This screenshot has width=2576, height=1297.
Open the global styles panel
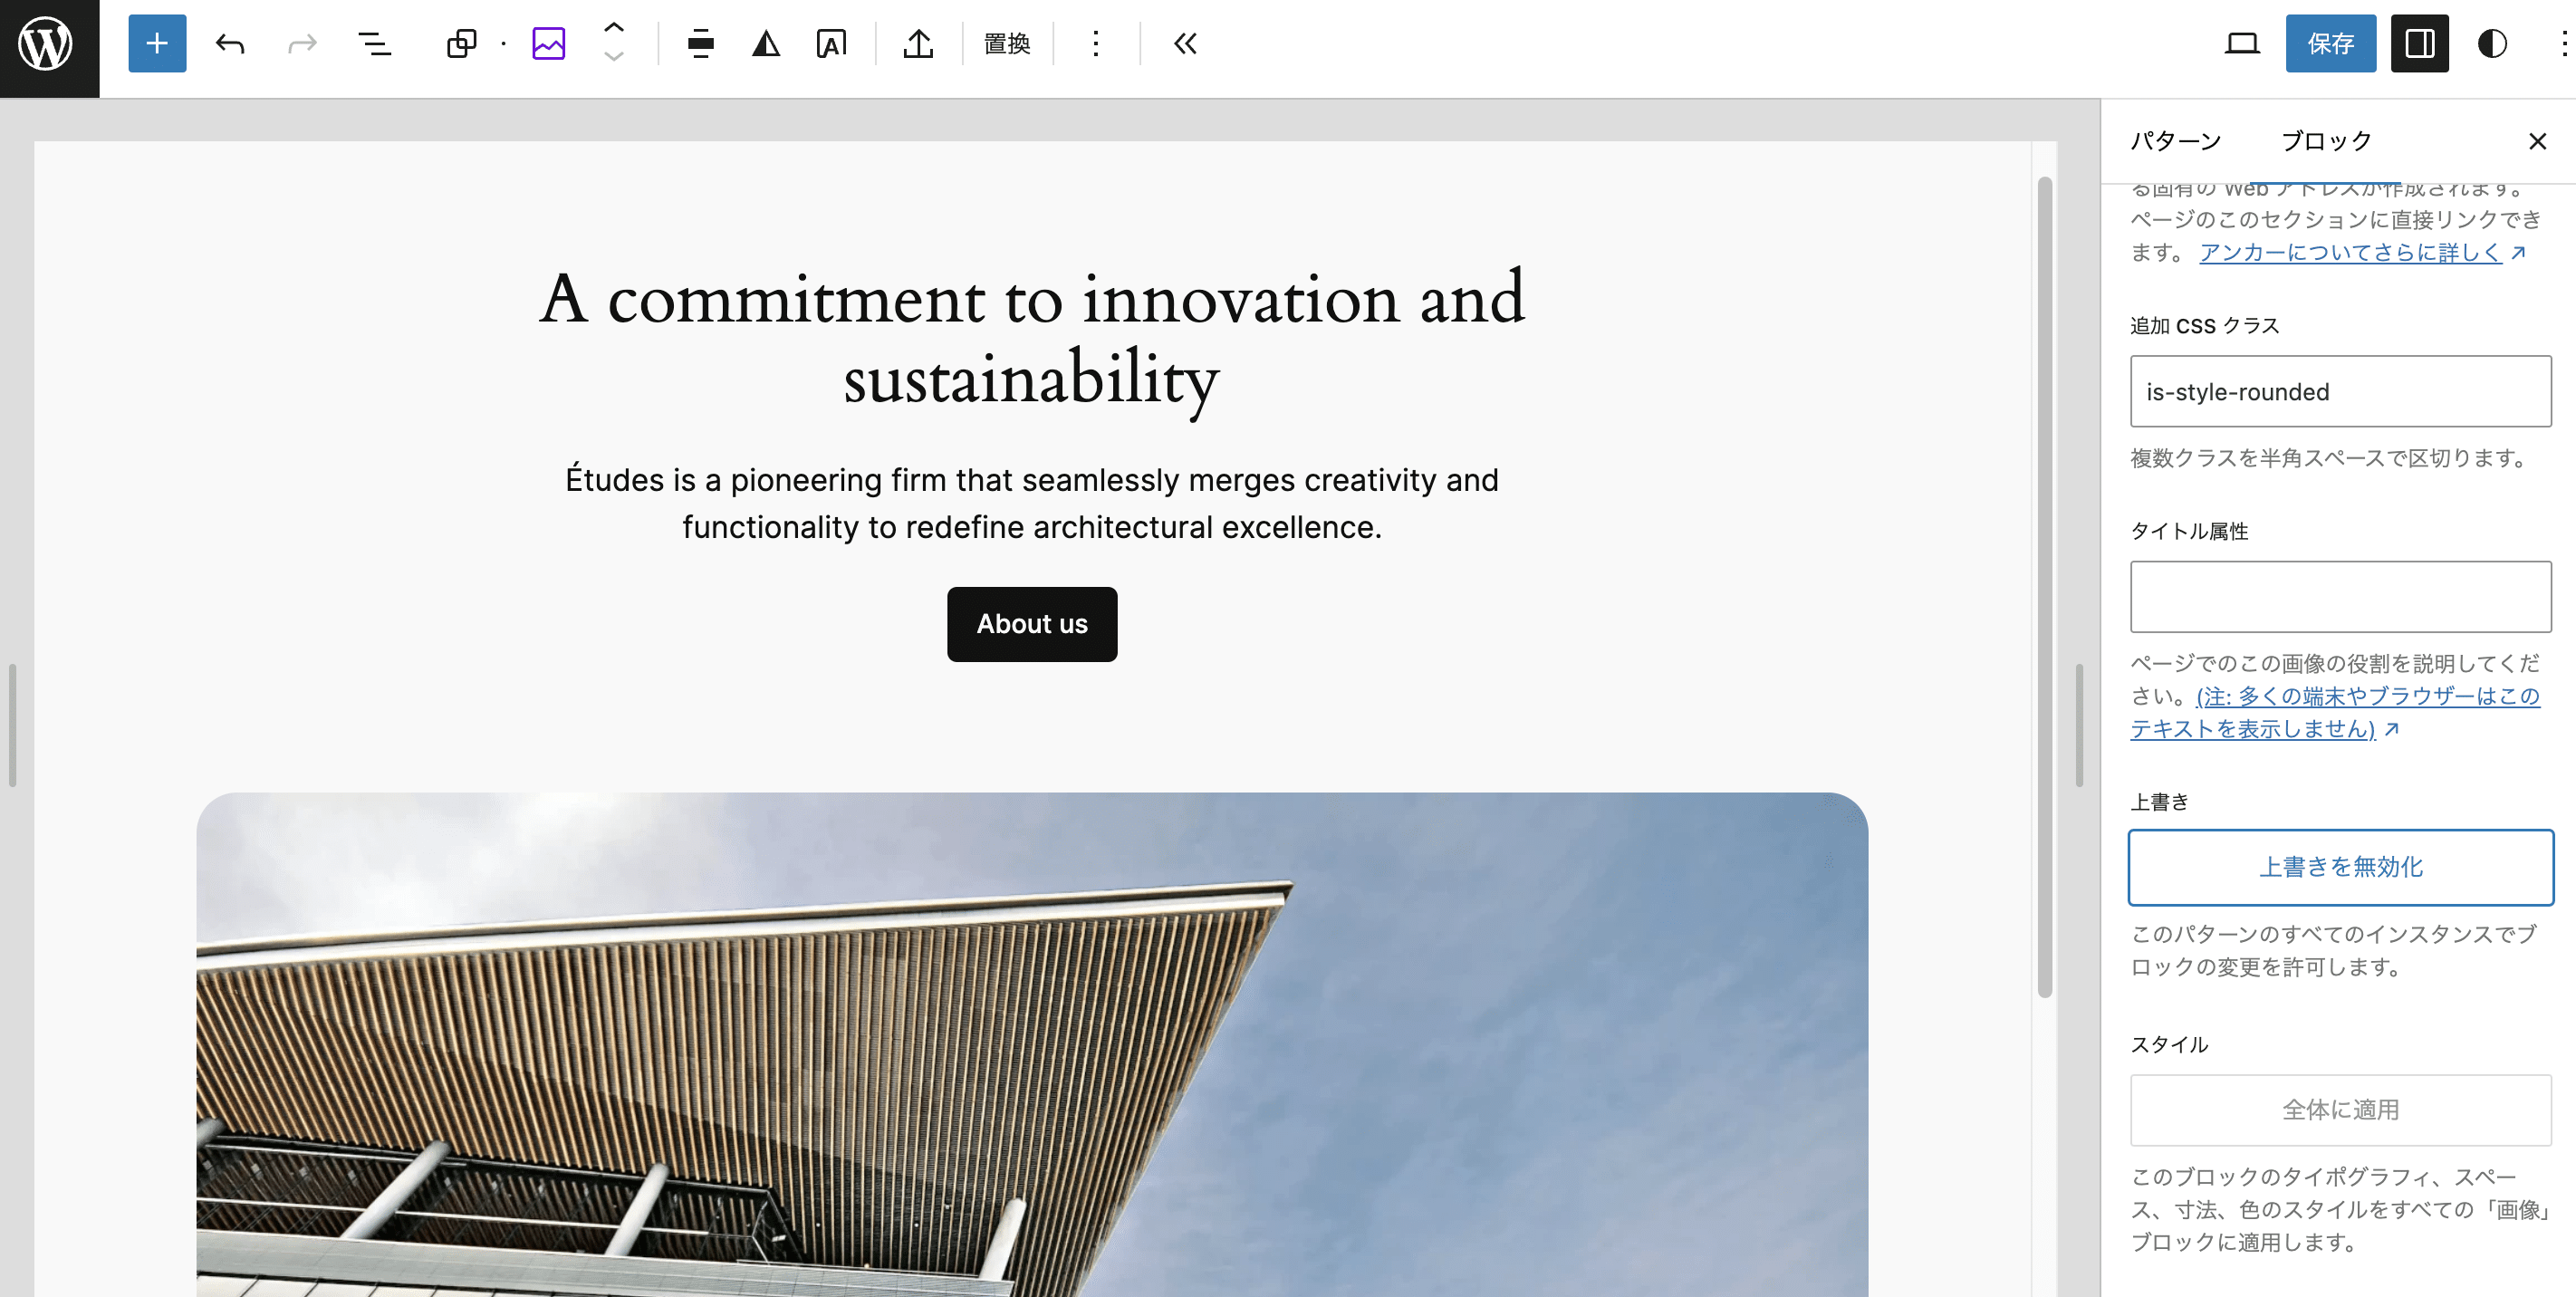coord(2493,44)
